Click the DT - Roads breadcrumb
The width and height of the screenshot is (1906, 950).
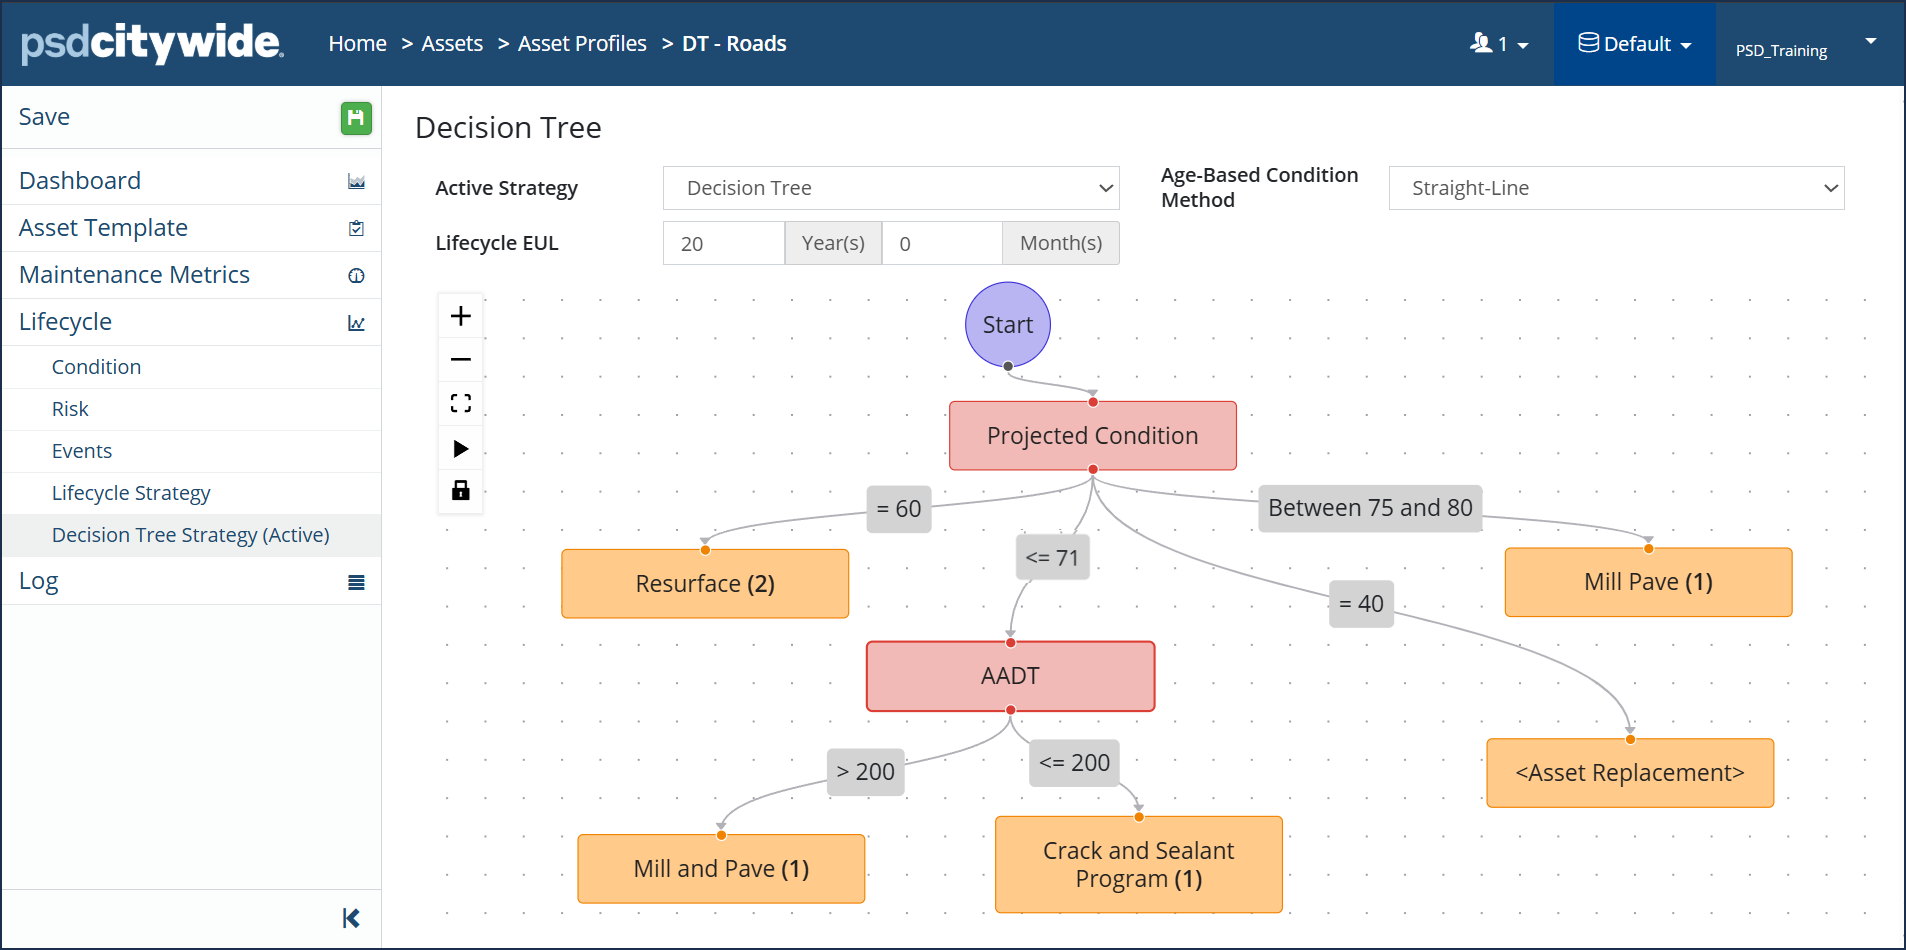[x=734, y=44]
